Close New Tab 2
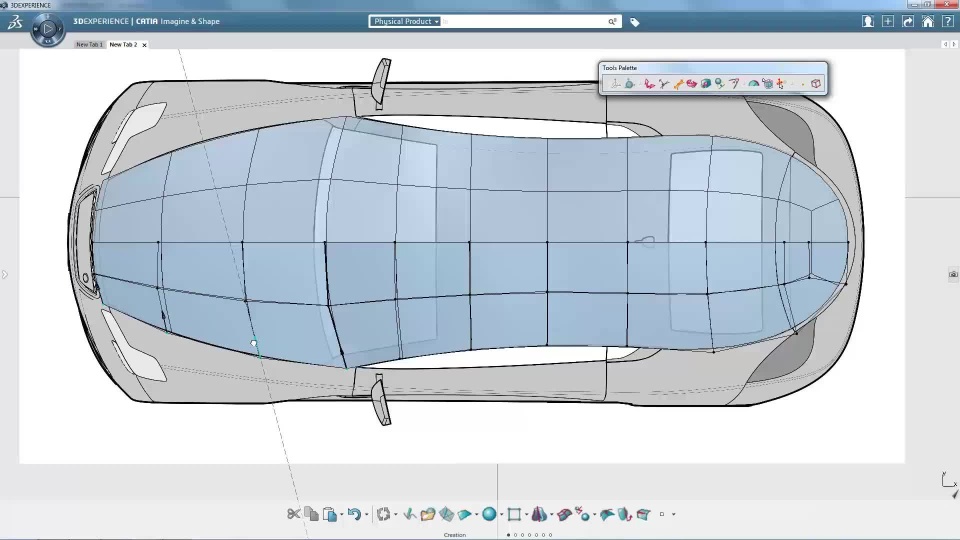 [x=144, y=45]
